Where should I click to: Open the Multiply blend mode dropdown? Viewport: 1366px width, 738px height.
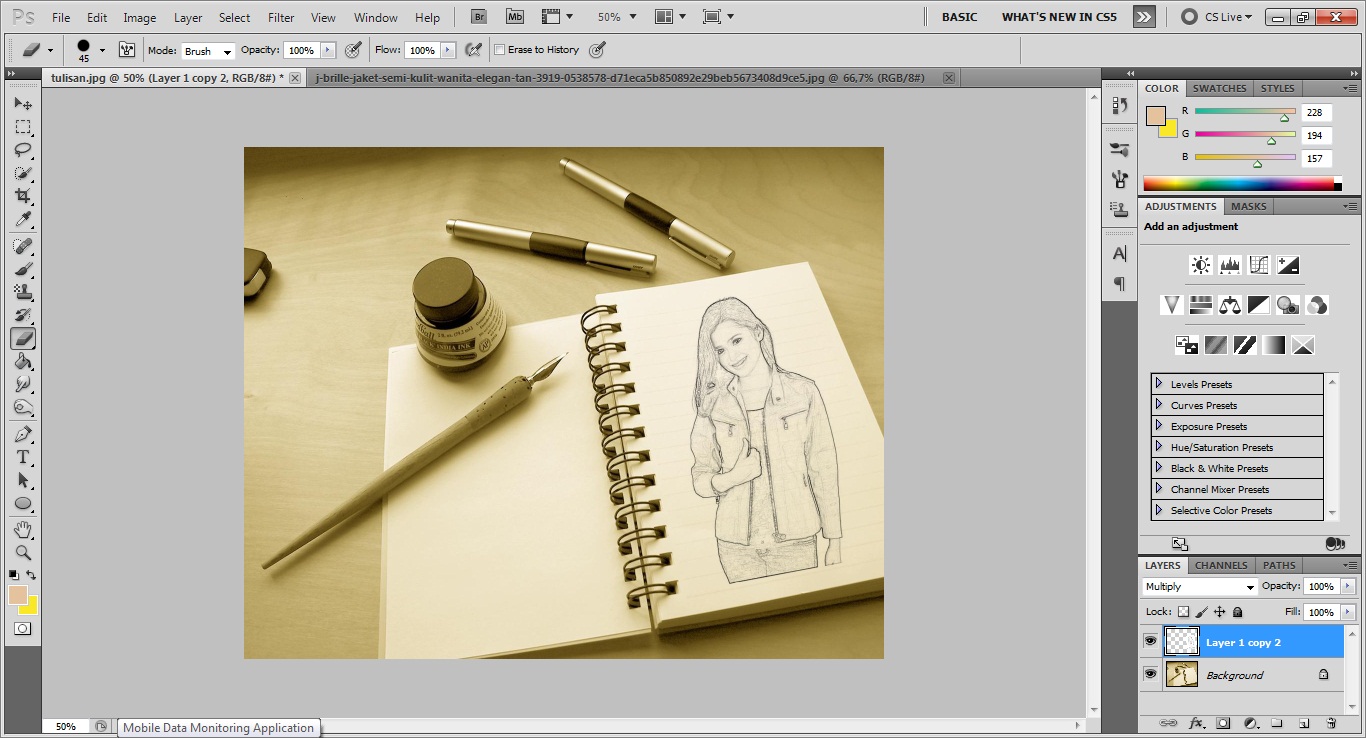[1199, 587]
